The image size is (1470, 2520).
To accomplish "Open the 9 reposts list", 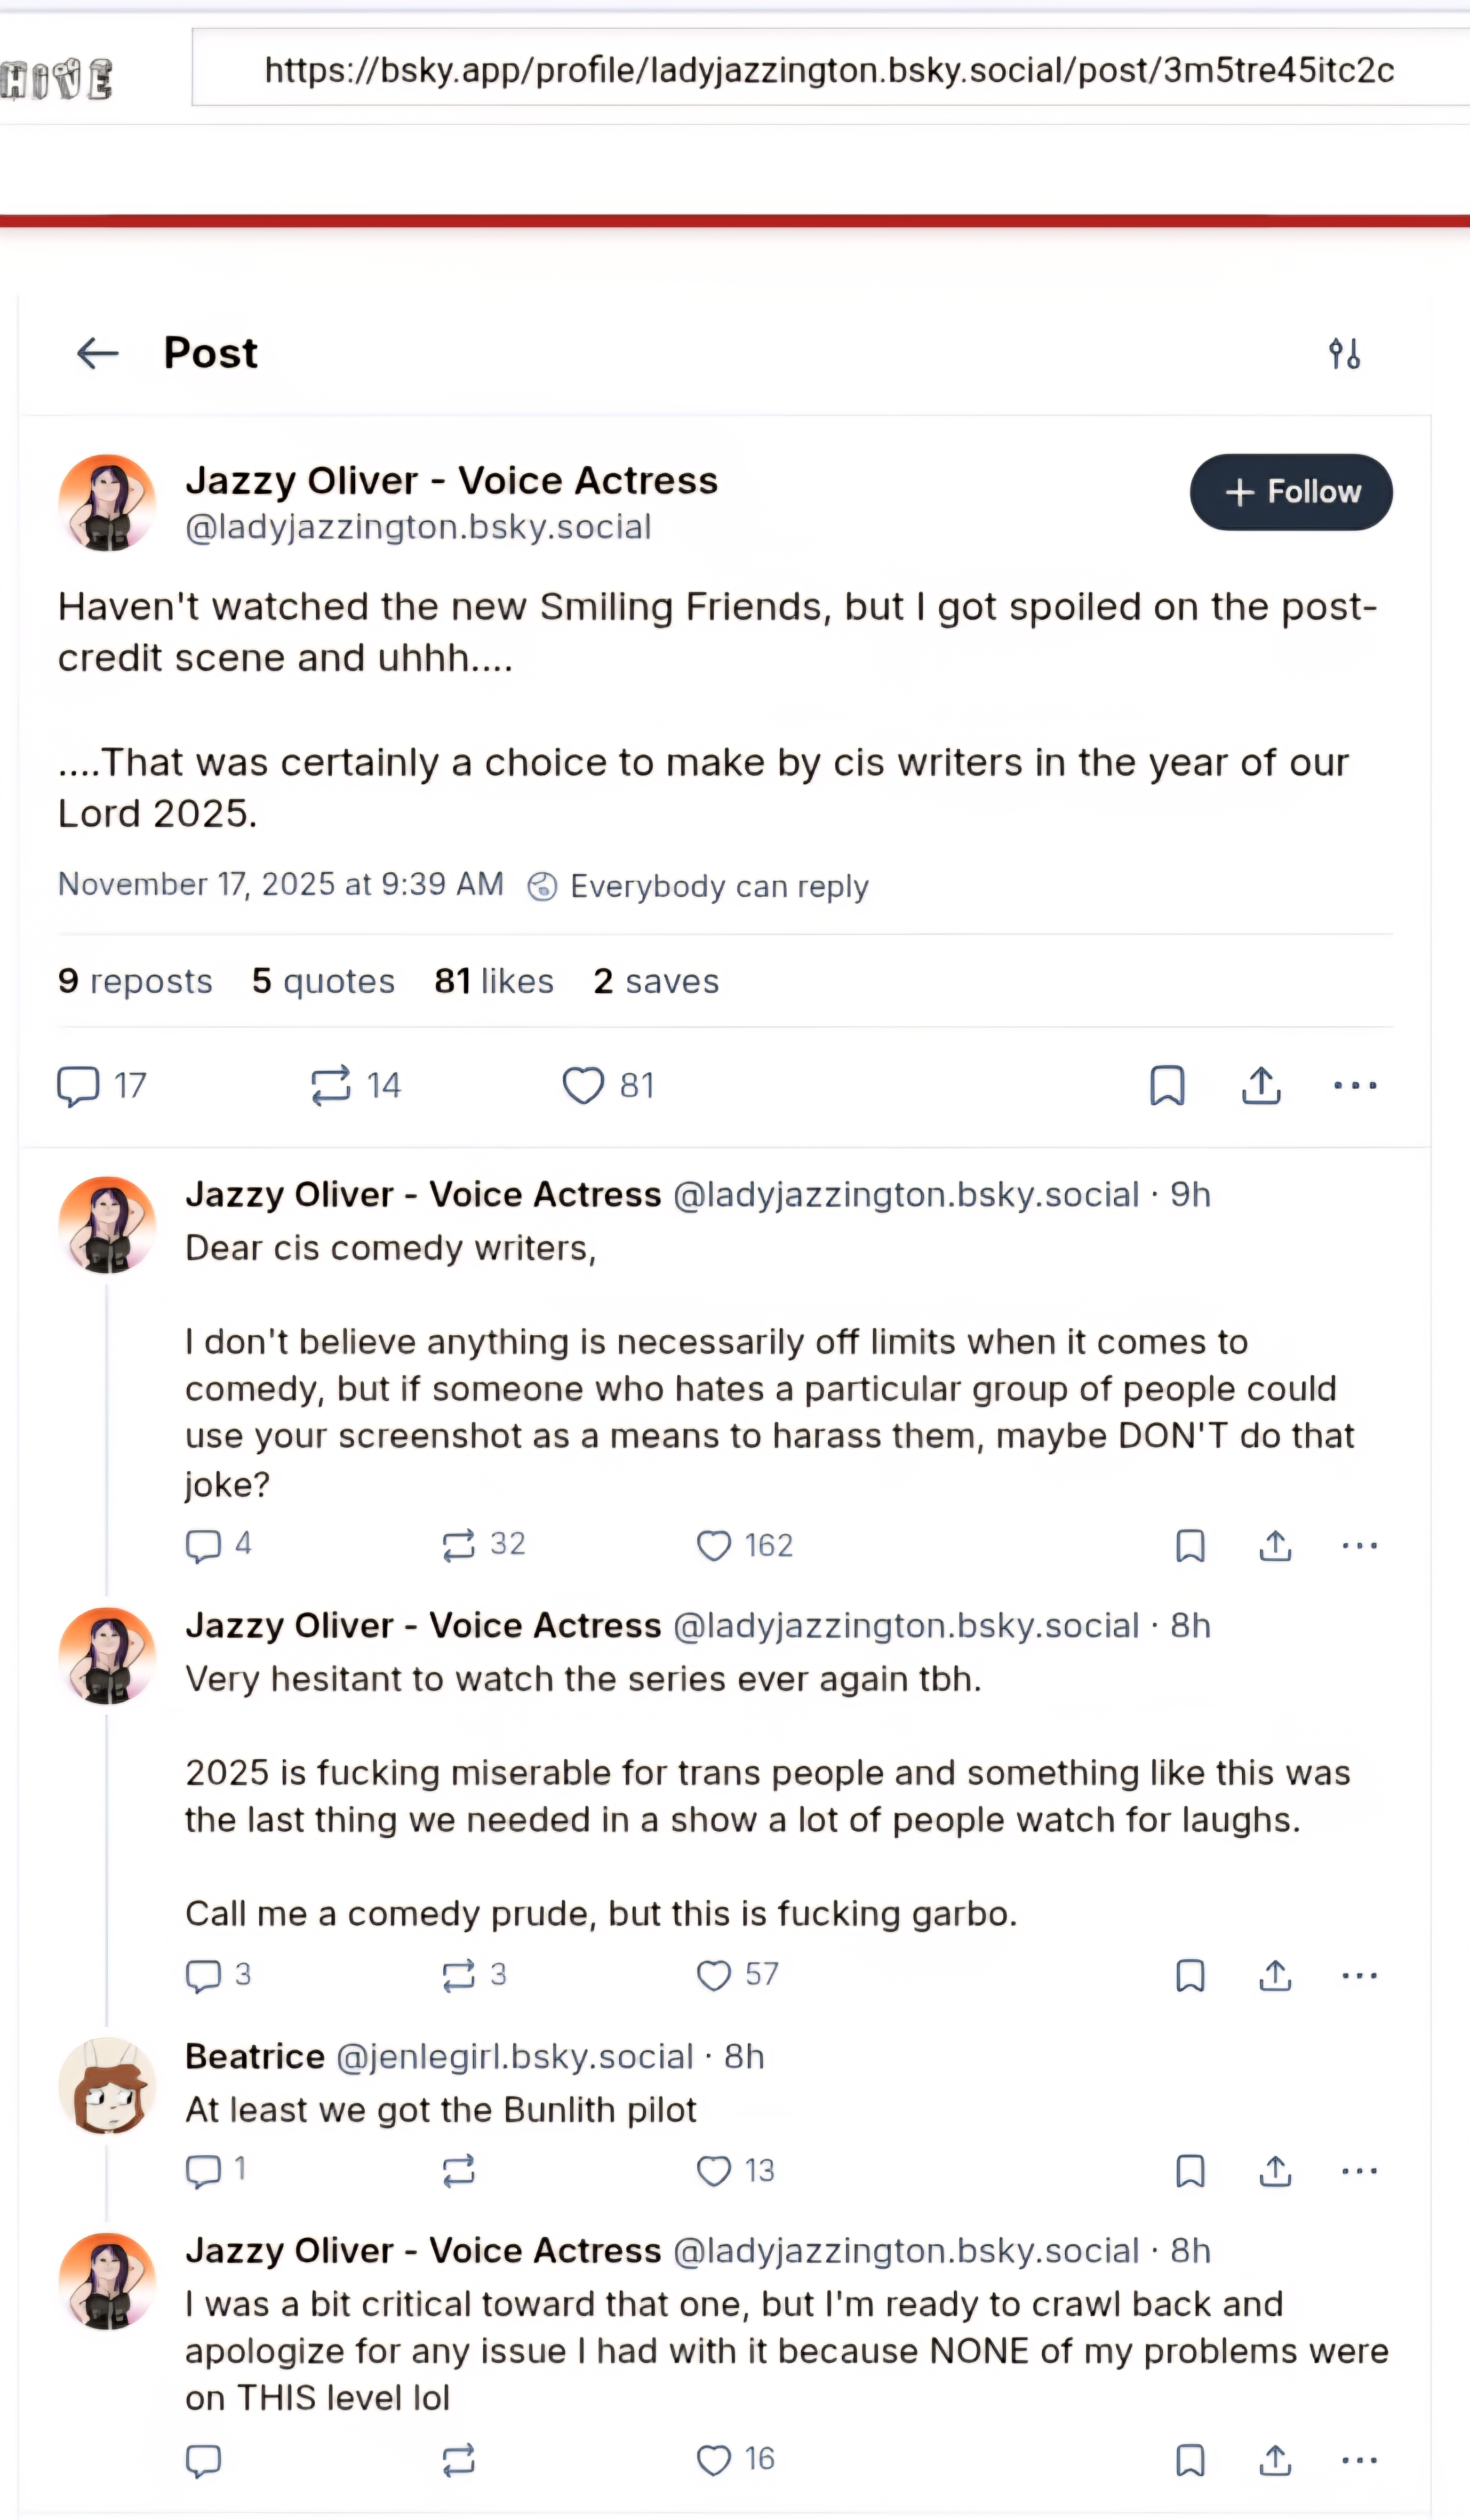I will coord(135,981).
